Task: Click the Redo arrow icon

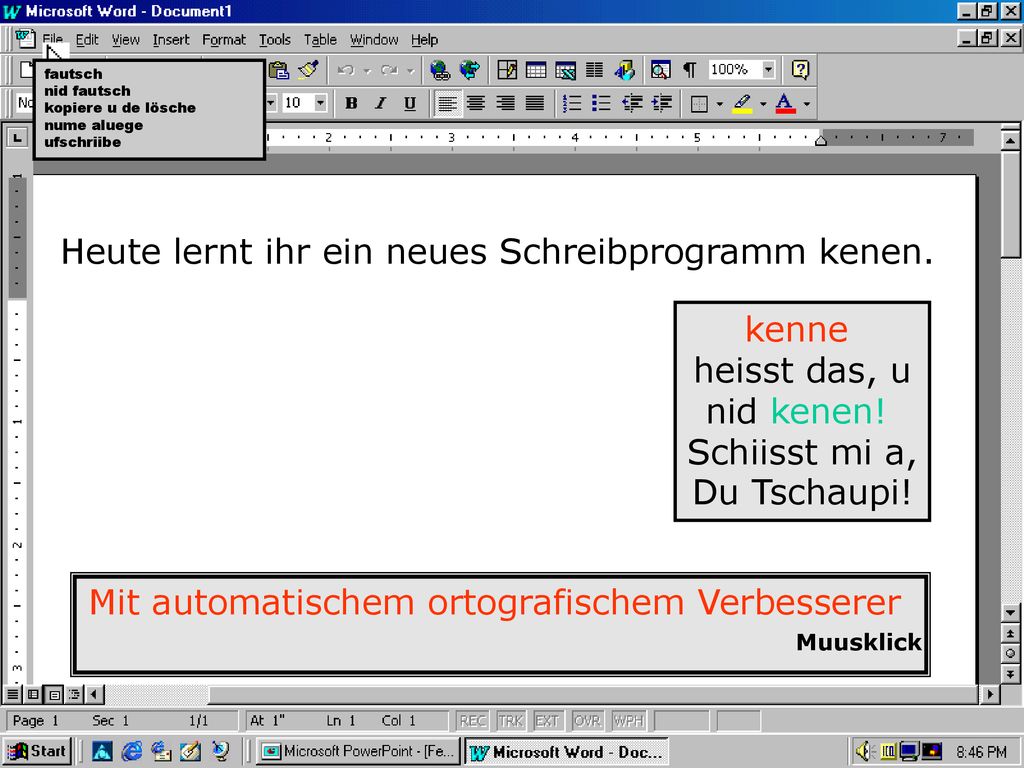Action: pyautogui.click(x=389, y=70)
